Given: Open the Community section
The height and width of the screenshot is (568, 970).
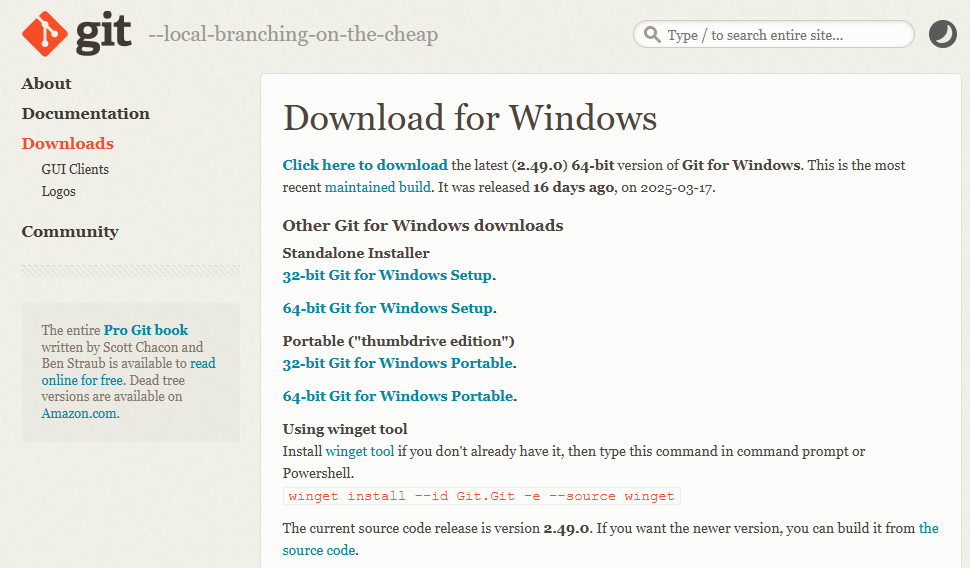Looking at the screenshot, I should pyautogui.click(x=70, y=231).
